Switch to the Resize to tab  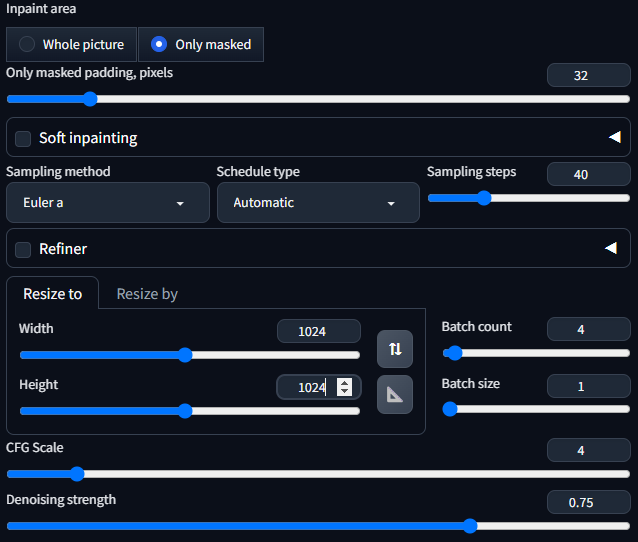click(x=52, y=294)
